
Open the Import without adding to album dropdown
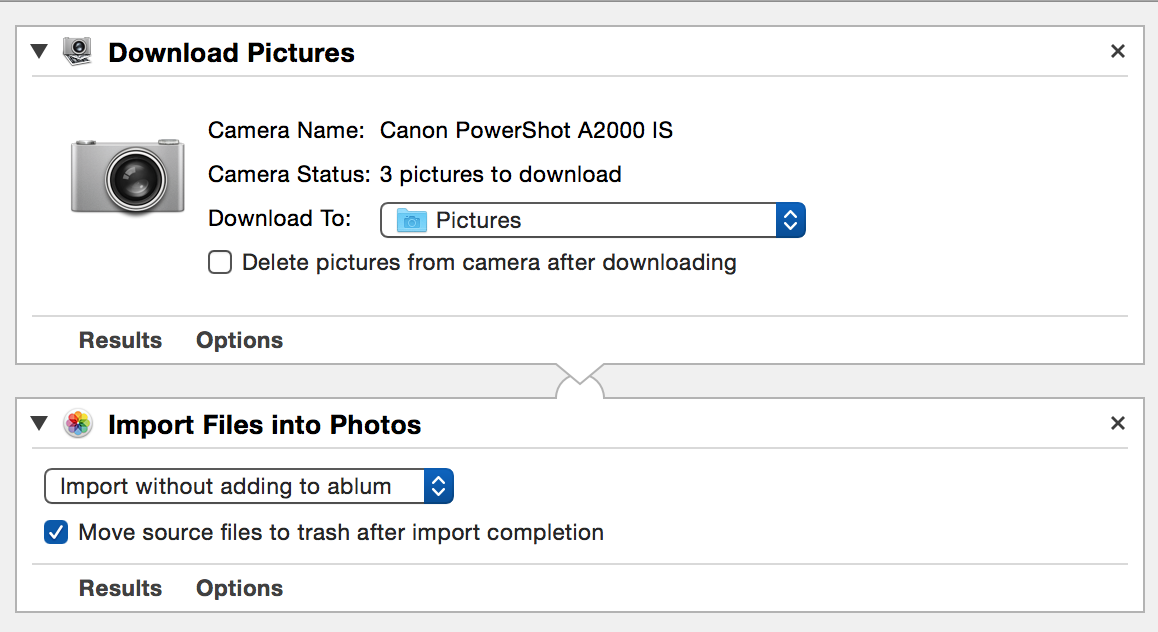coord(249,487)
